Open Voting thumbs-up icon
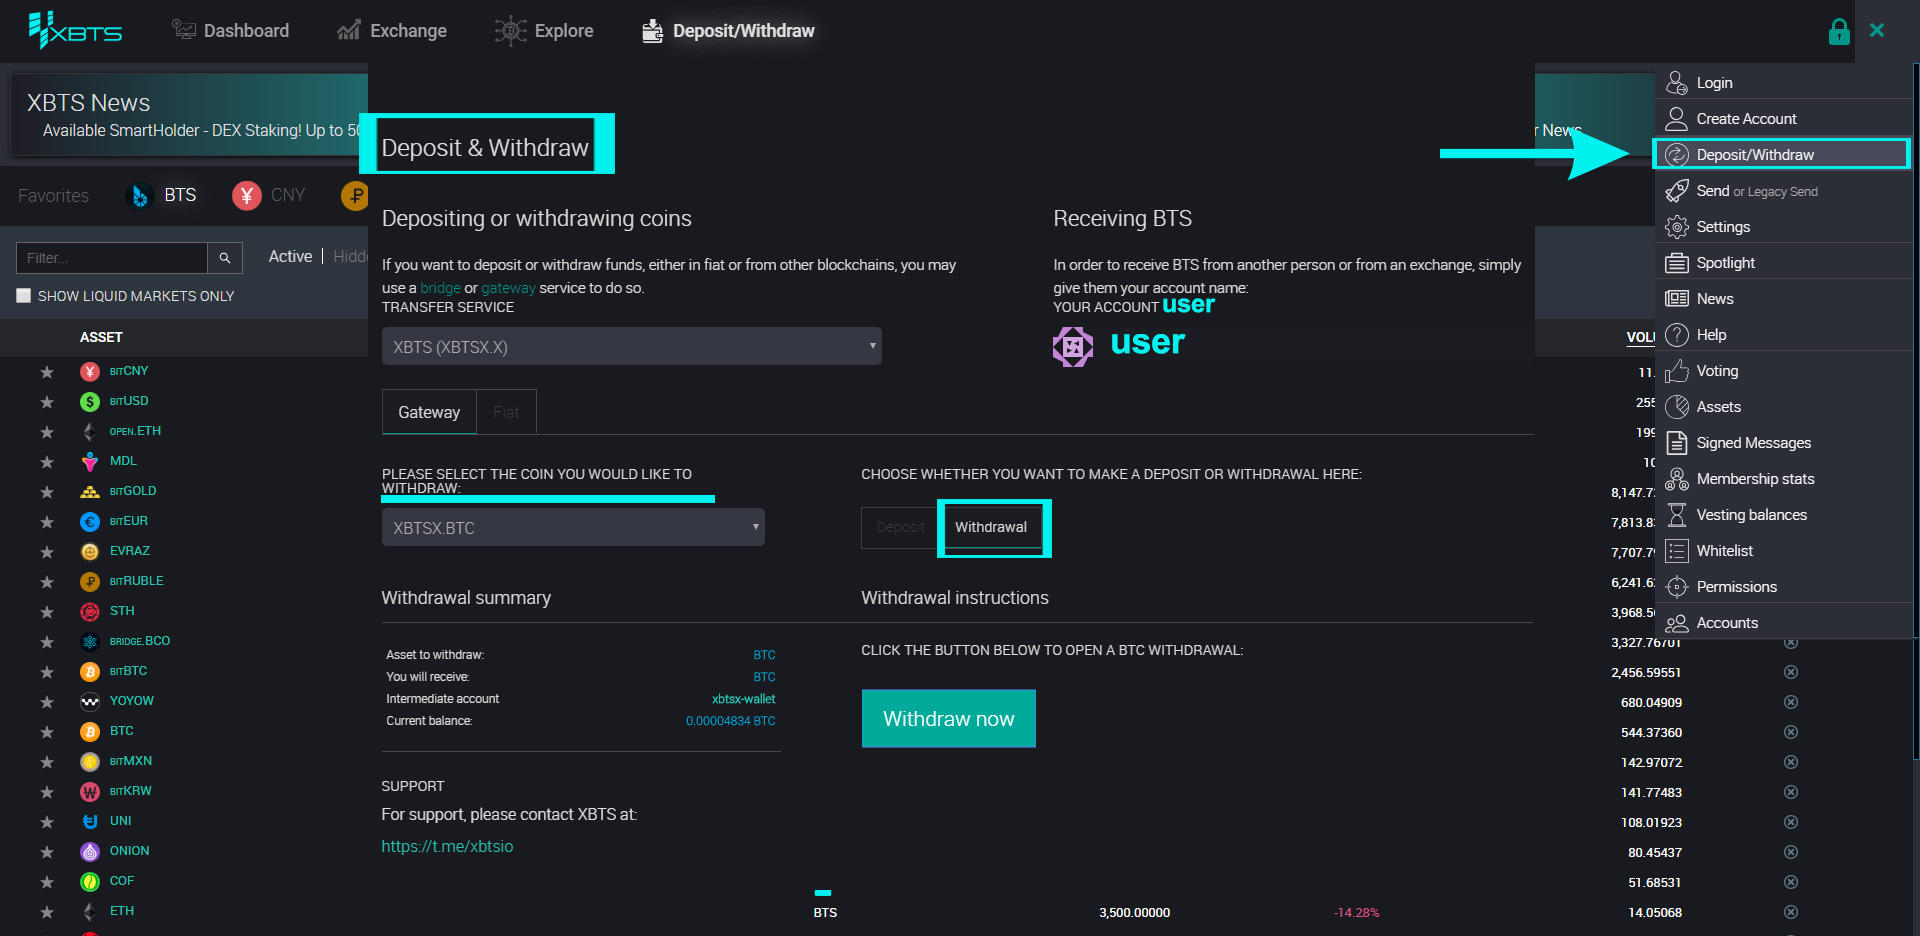This screenshot has width=1920, height=936. pos(1677,371)
